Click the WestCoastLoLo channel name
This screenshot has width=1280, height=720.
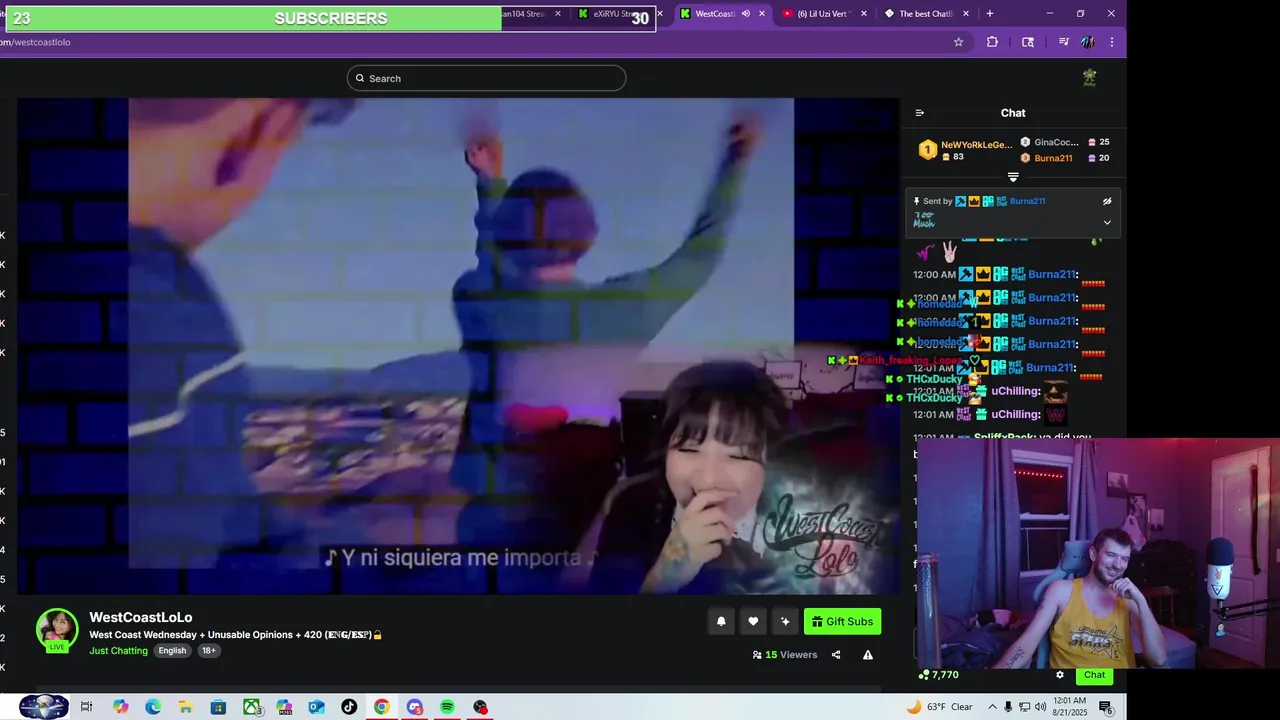(x=141, y=617)
